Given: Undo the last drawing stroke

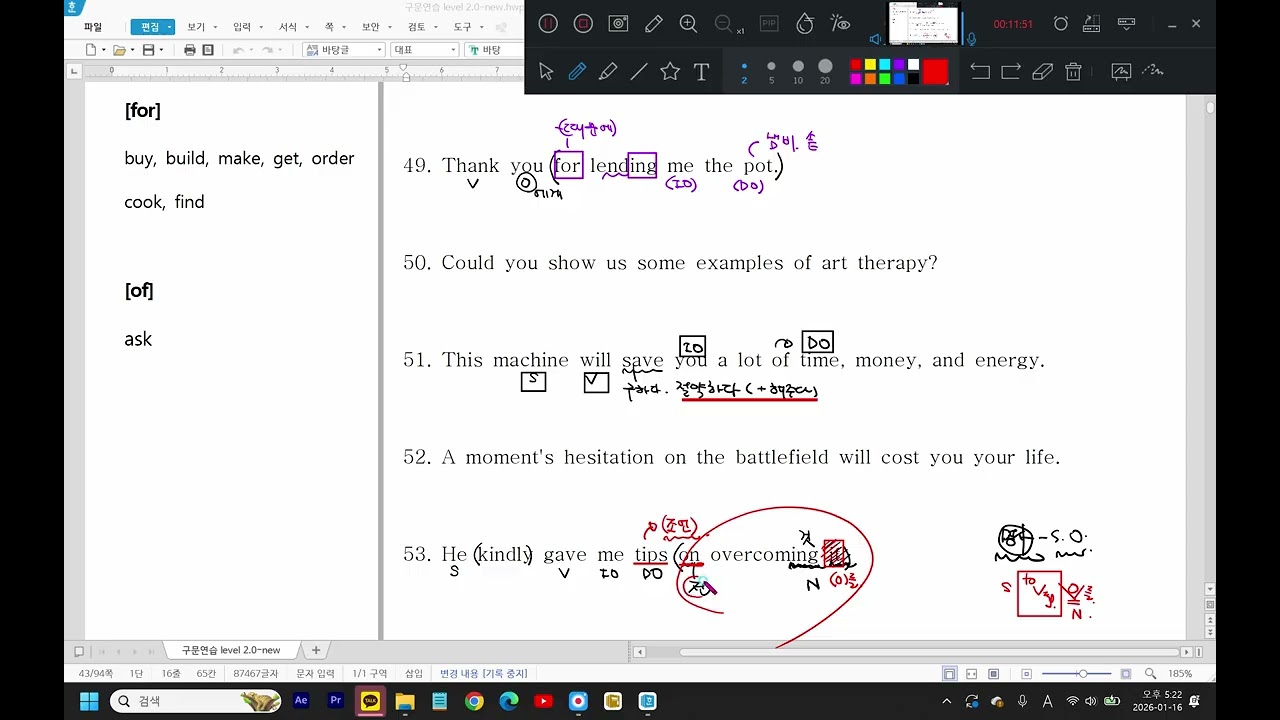Looking at the screenshot, I should 980,71.
